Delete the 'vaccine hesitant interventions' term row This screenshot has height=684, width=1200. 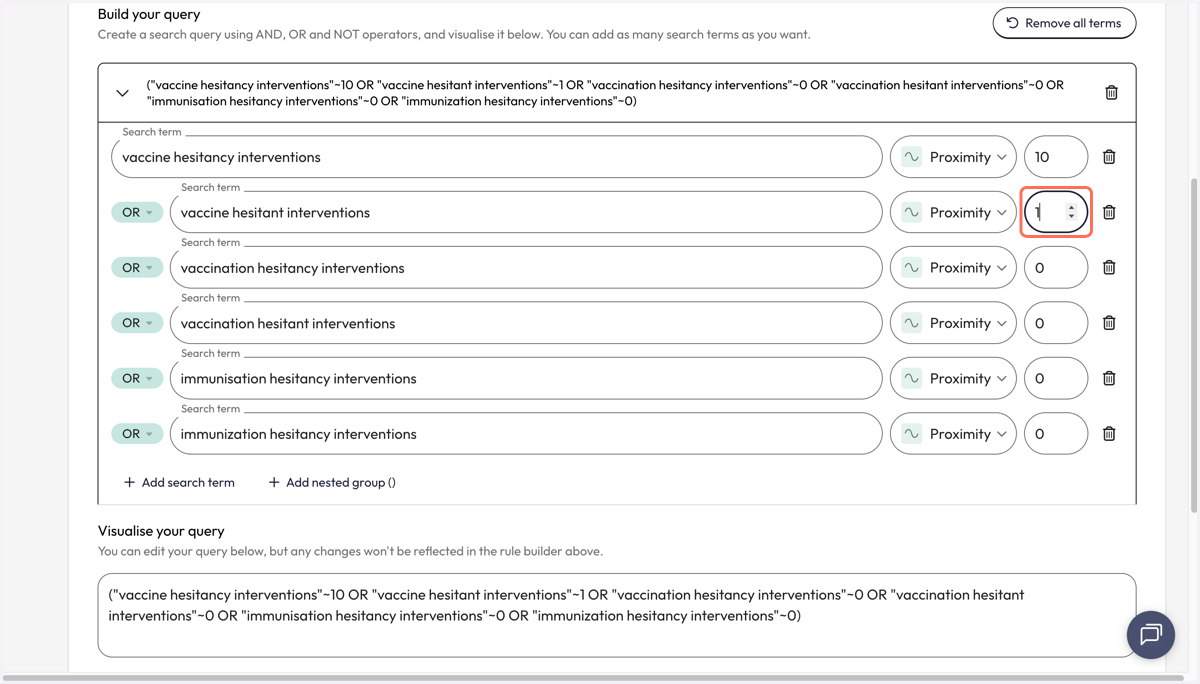tap(1109, 212)
